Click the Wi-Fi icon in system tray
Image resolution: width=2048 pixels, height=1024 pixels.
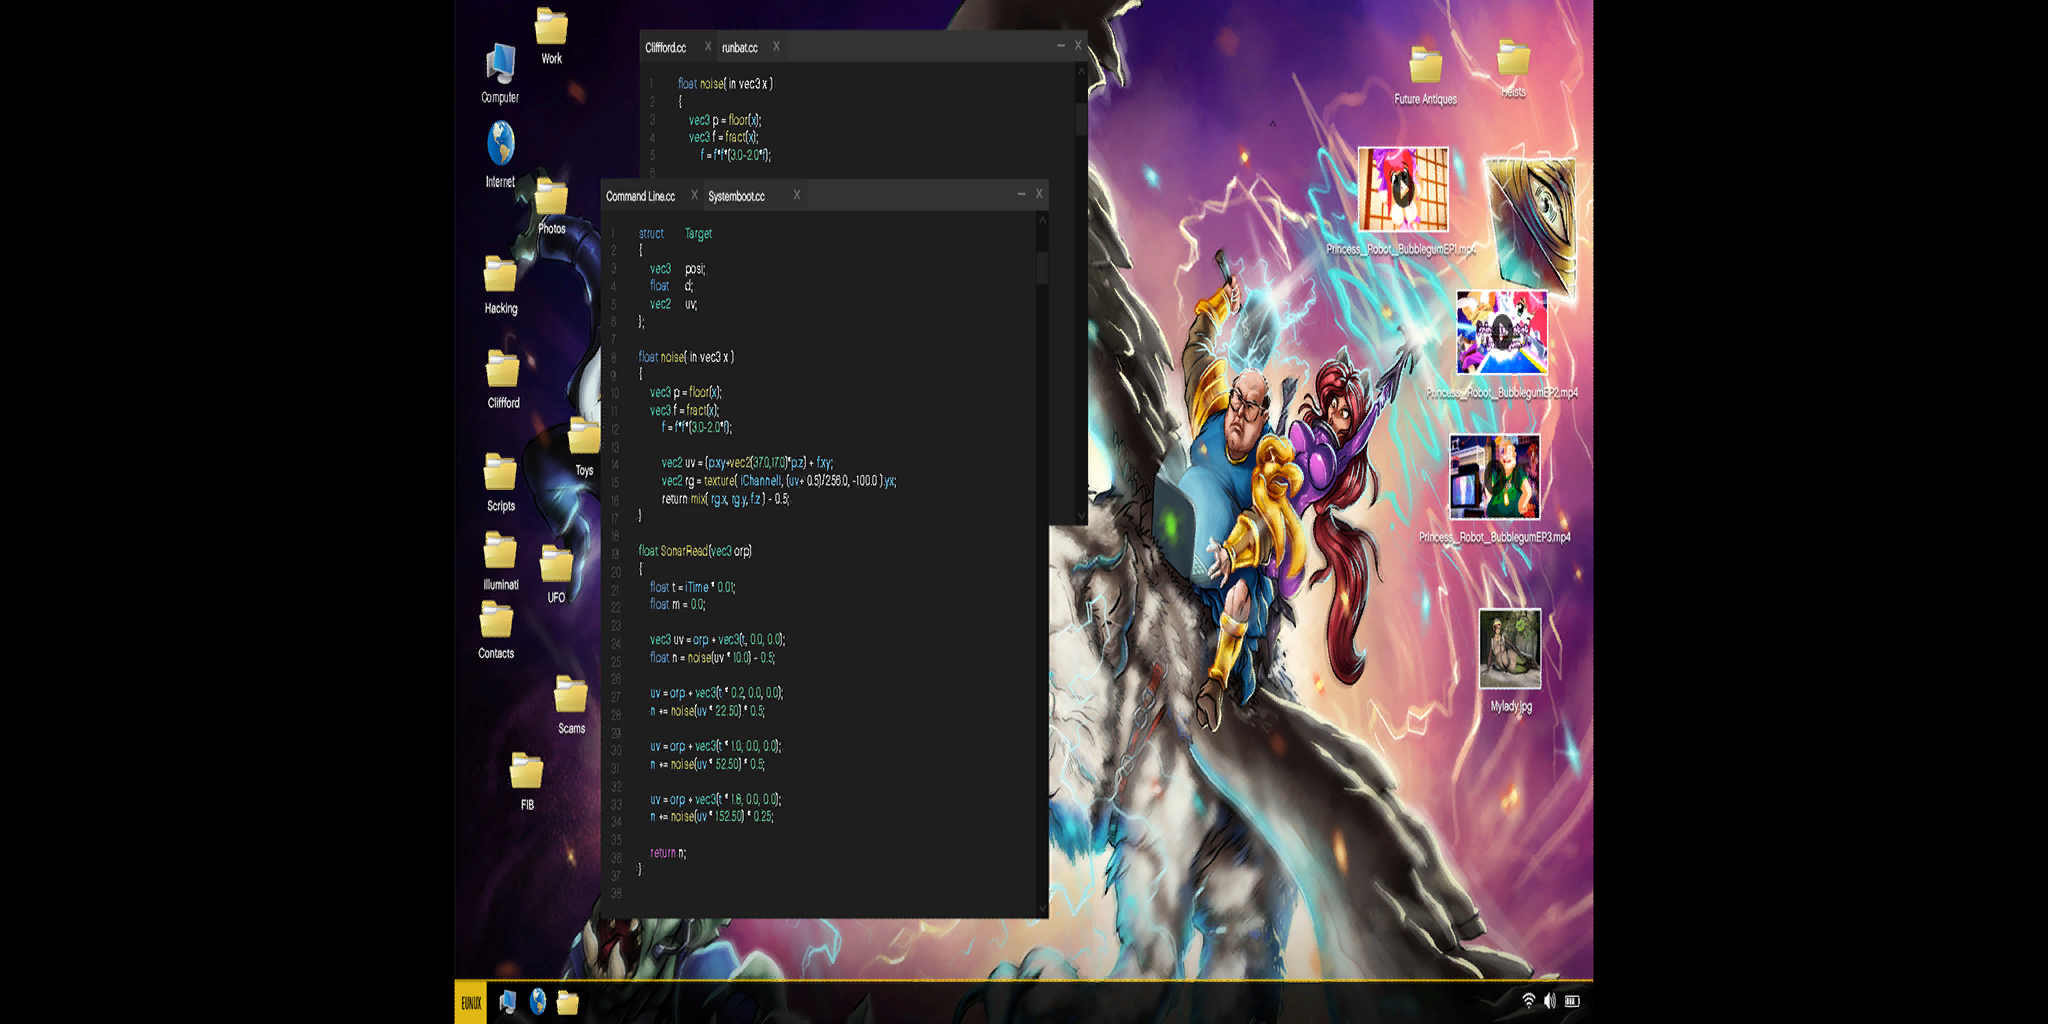click(x=1528, y=1001)
